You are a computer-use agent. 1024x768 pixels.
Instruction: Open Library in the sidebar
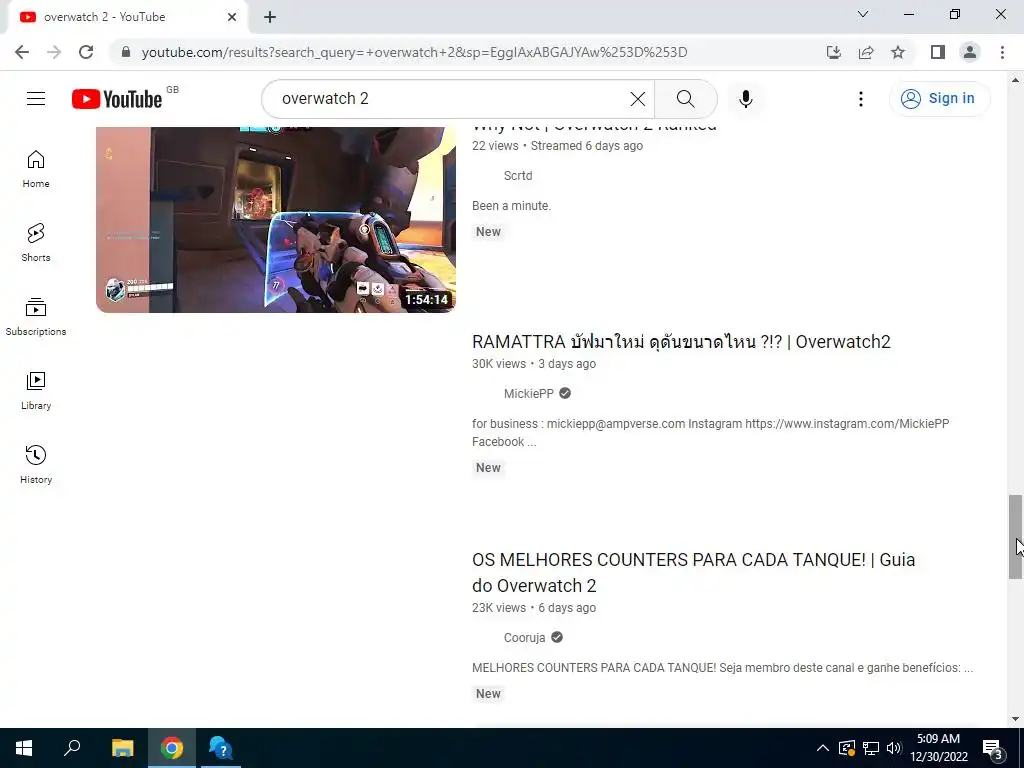(36, 391)
